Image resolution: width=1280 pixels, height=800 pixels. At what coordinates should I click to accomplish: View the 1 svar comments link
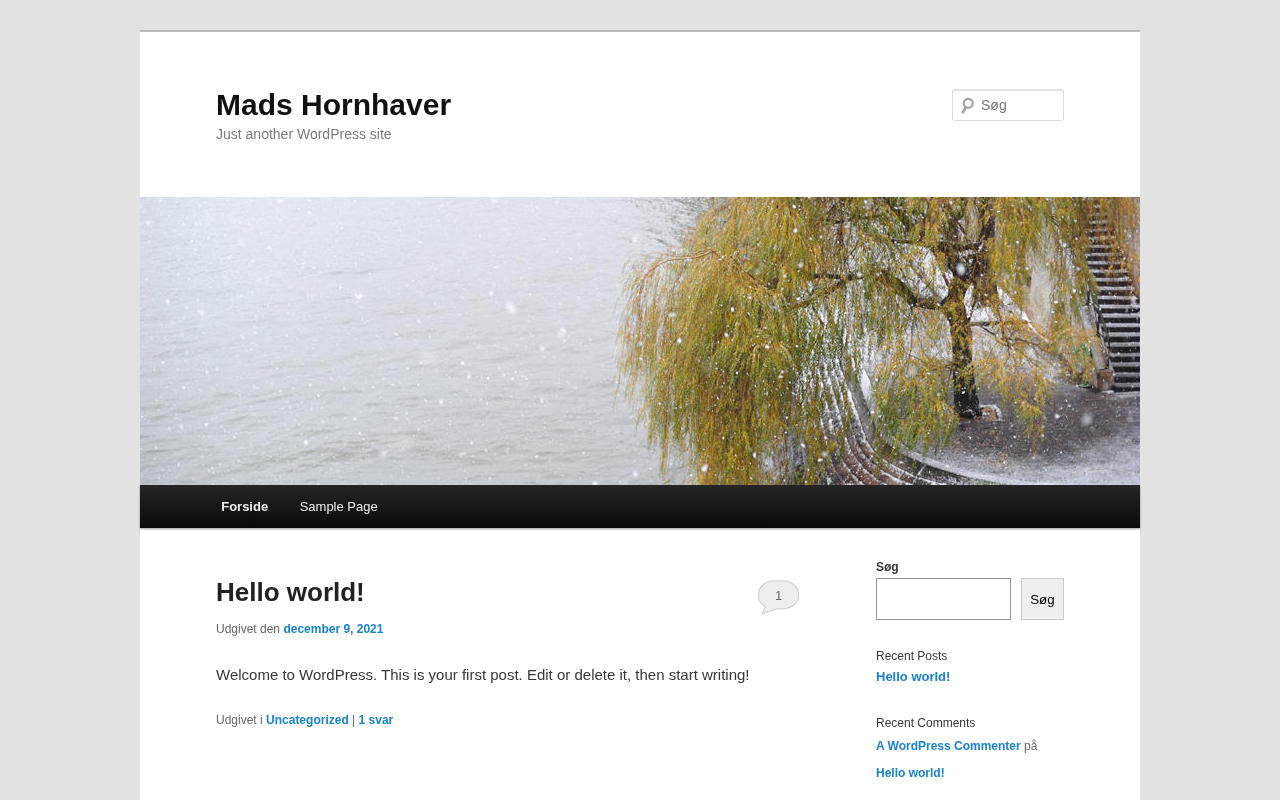[x=376, y=720]
